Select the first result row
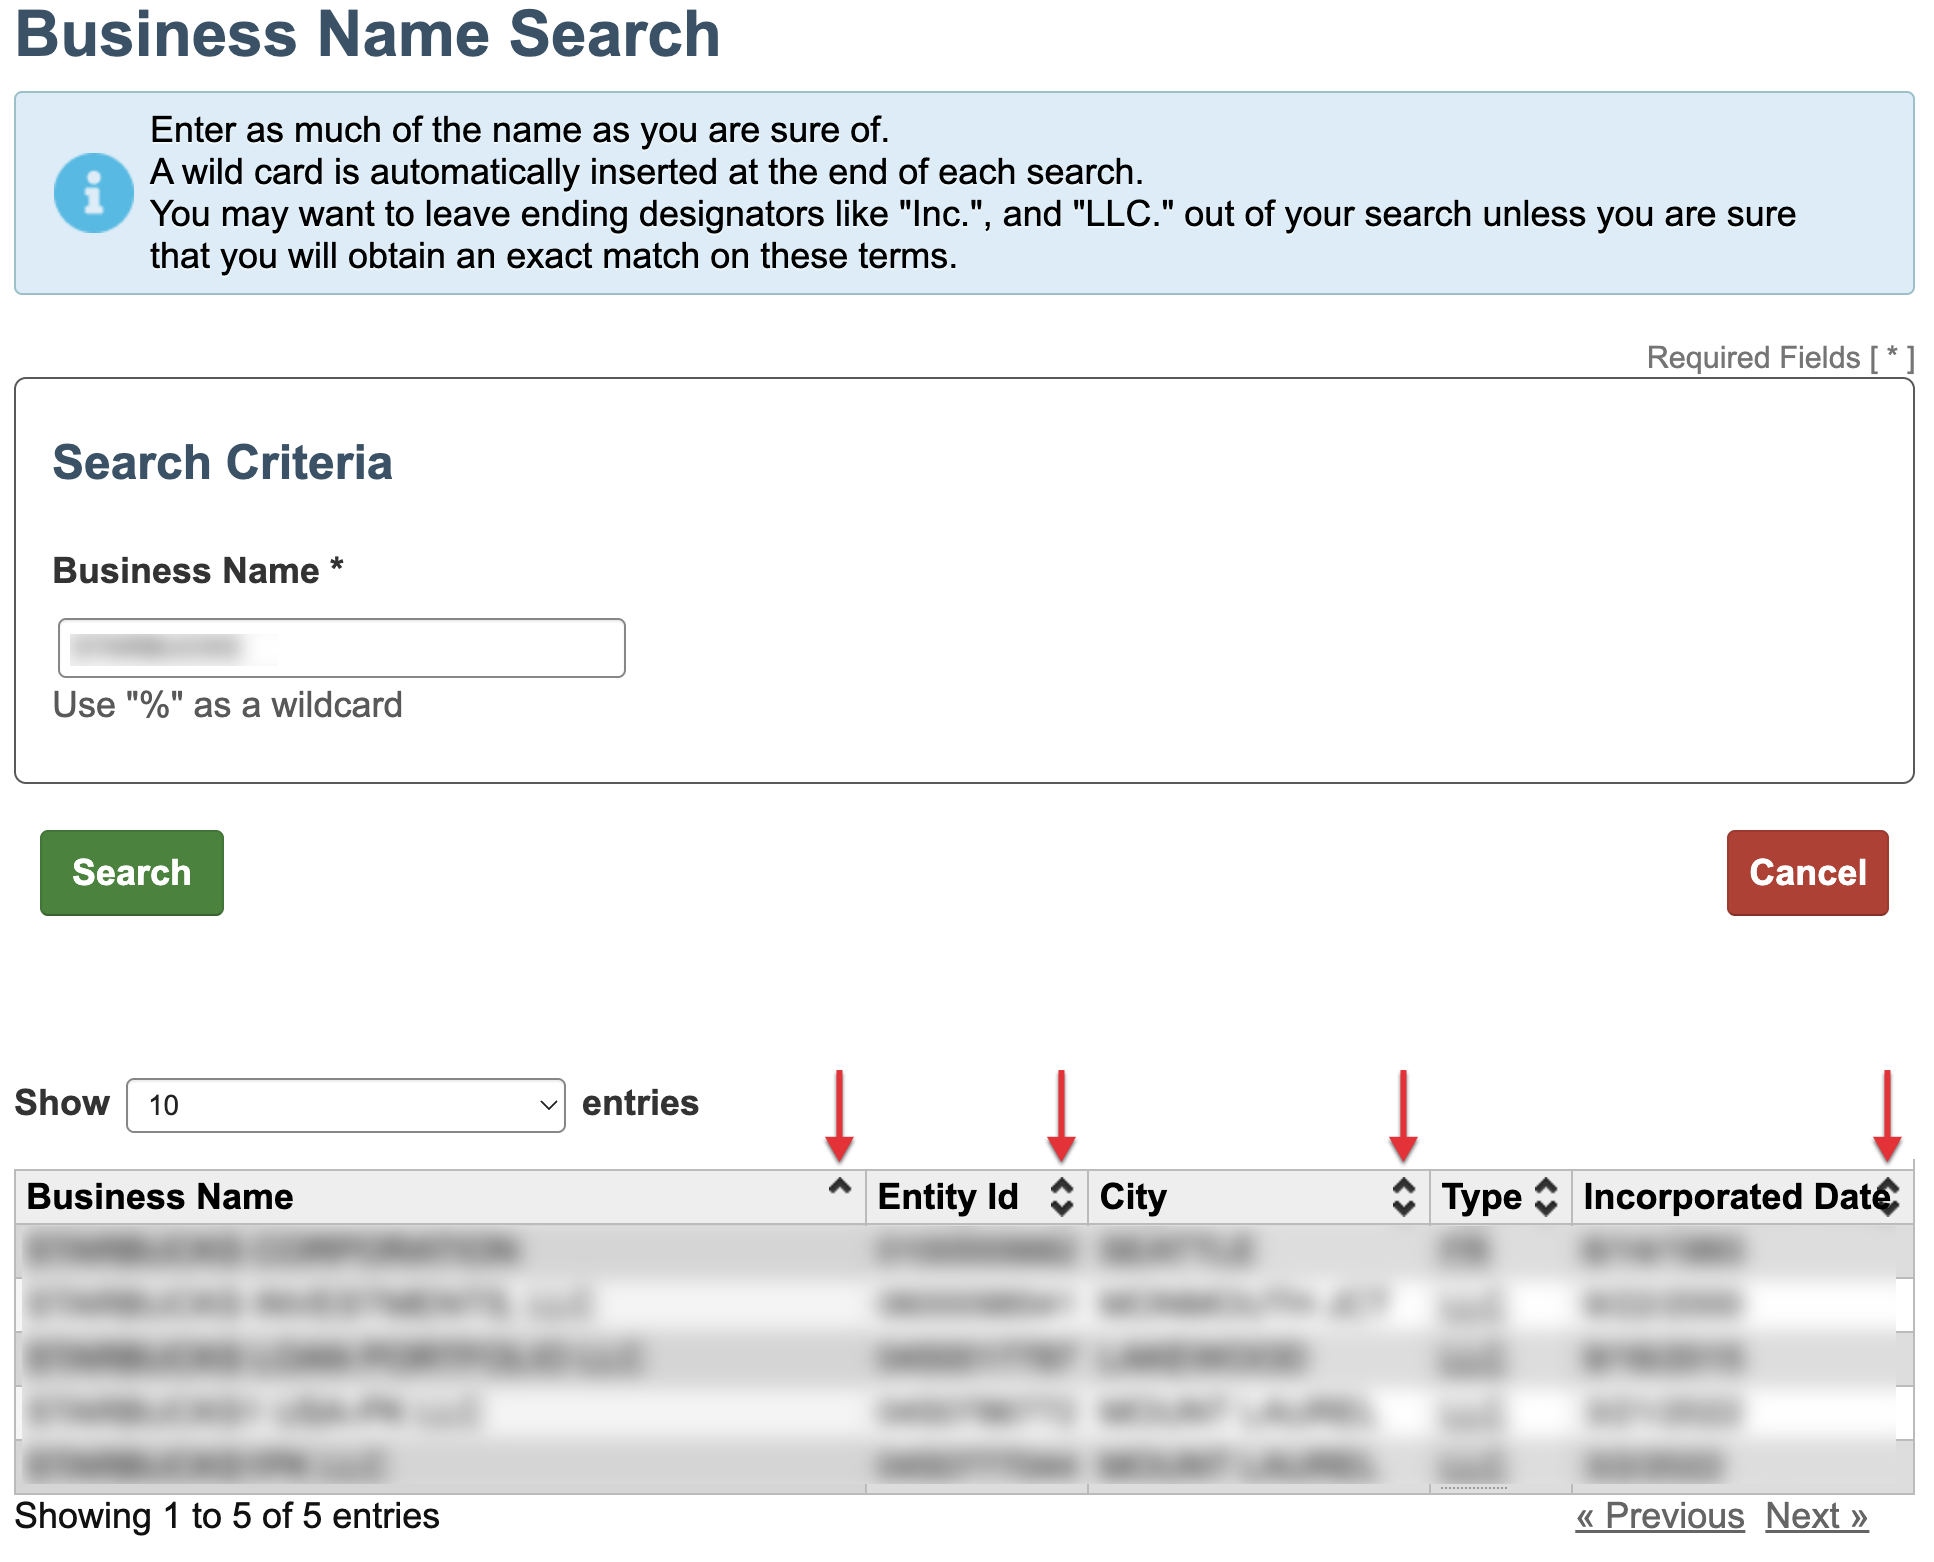Screen dimensions: 1934x1562 pyautogui.click(x=272, y=1250)
